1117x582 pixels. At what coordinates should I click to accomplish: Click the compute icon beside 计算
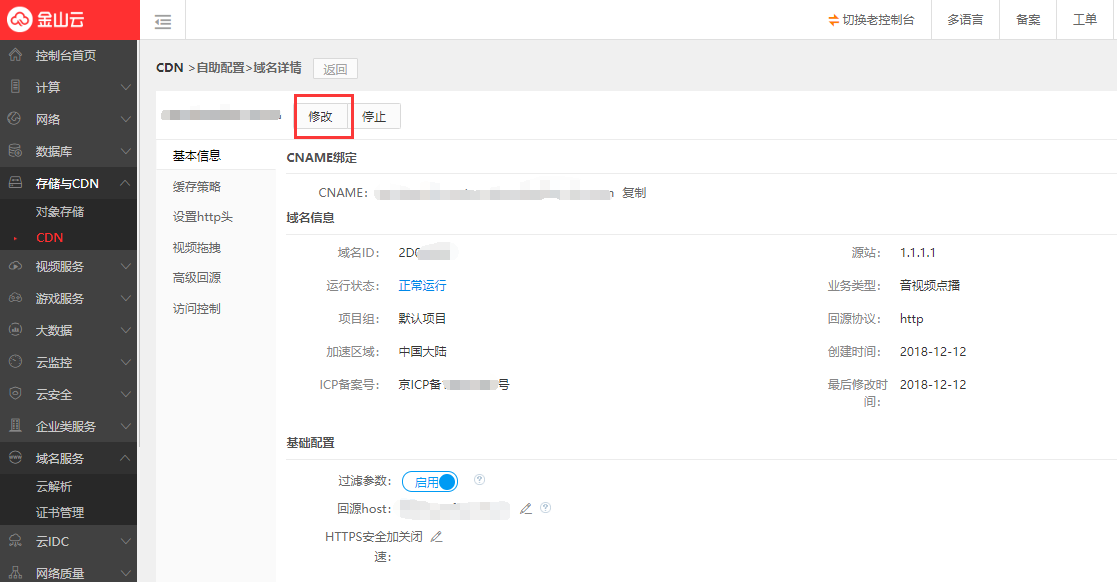point(15,87)
